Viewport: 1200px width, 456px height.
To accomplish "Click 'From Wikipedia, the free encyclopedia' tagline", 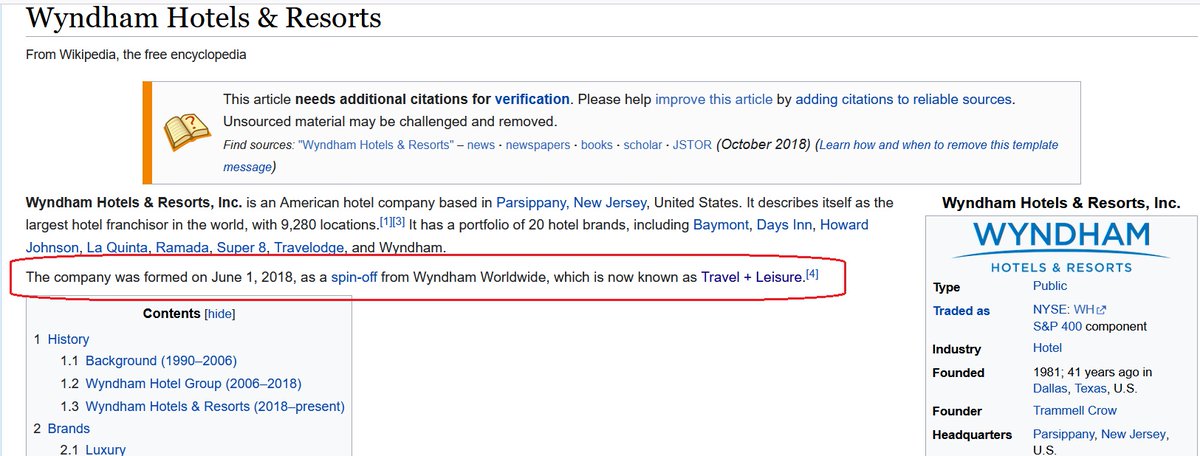I will point(136,54).
